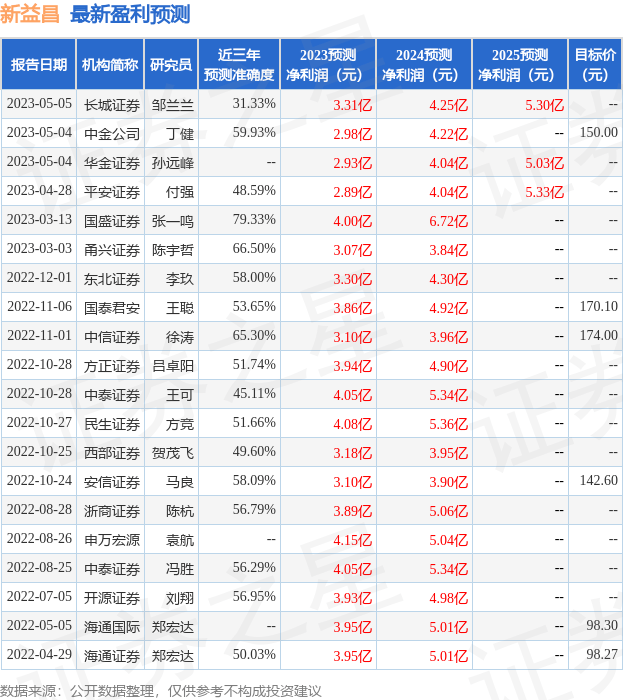Select the 安信证券 institution cell
Image resolution: width=623 pixels, height=700 pixels.
[112, 482]
